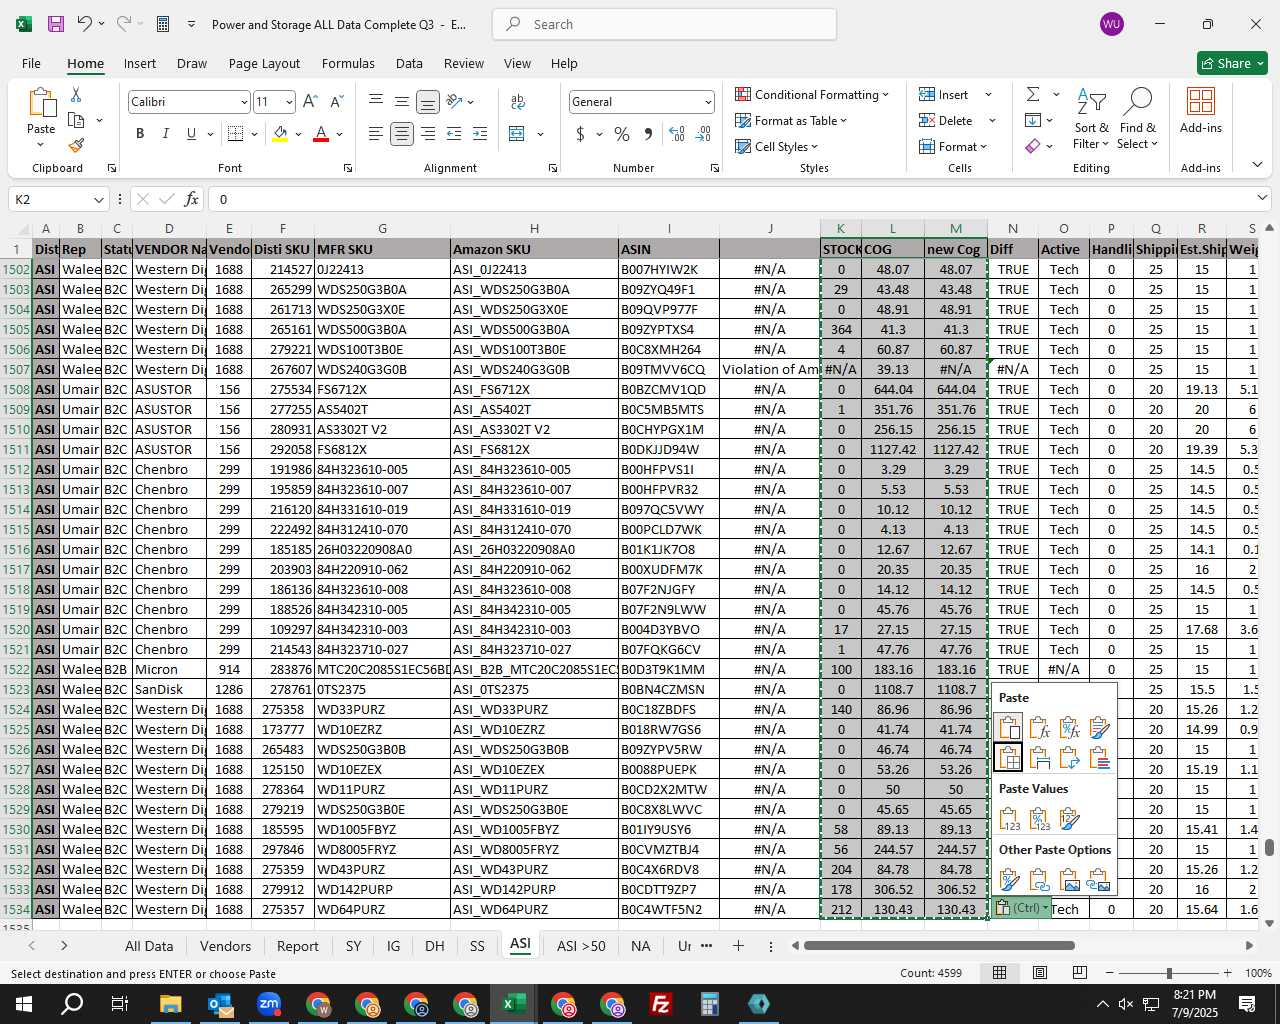Open Cell Styles dropdown
Screen dimensions: 1280x1024
[777, 146]
